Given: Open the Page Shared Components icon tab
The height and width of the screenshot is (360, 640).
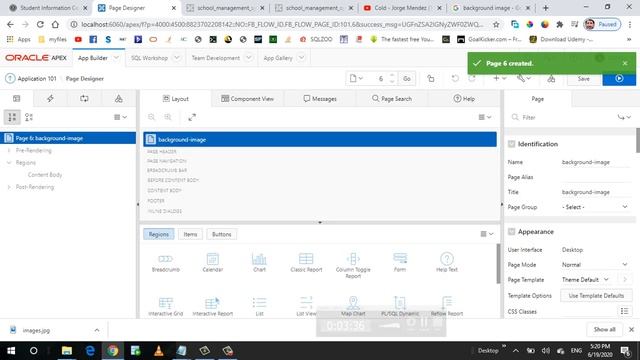Looking at the screenshot, I should coord(118,98).
